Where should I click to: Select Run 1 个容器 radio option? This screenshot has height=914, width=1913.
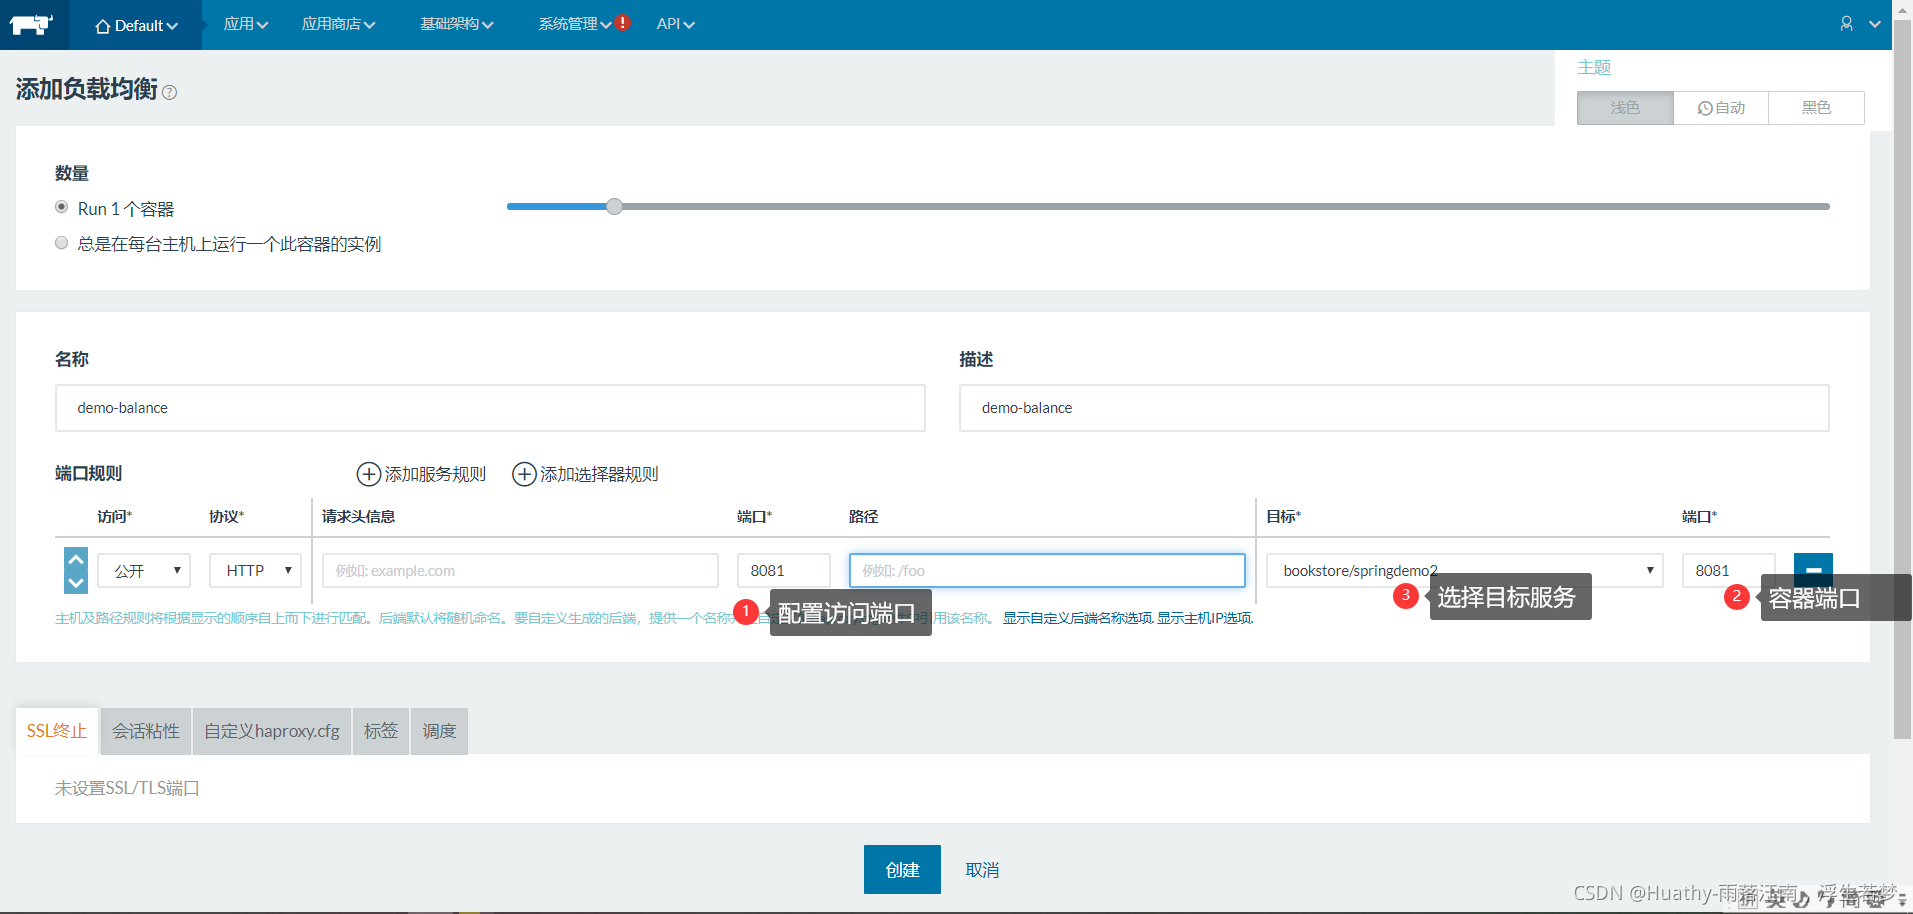point(62,207)
